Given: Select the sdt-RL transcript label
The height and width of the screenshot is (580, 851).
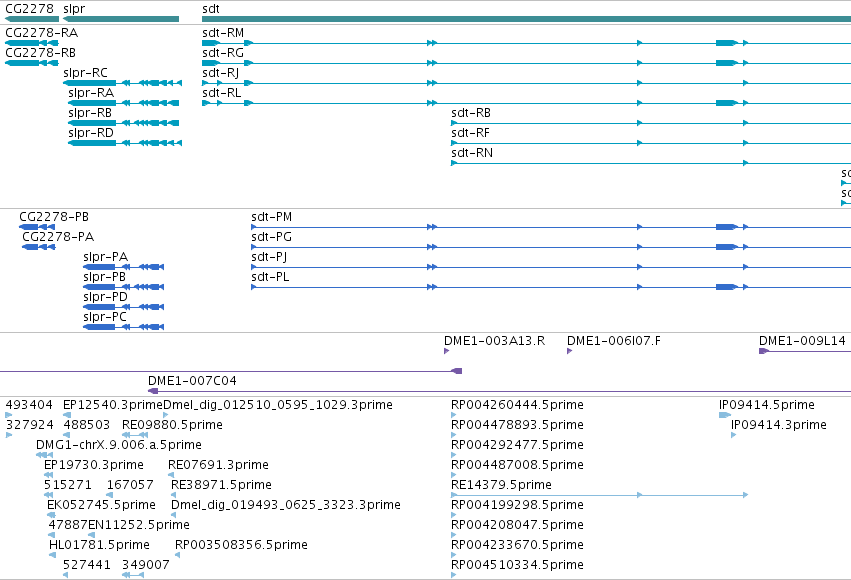Looking at the screenshot, I should 221,93.
